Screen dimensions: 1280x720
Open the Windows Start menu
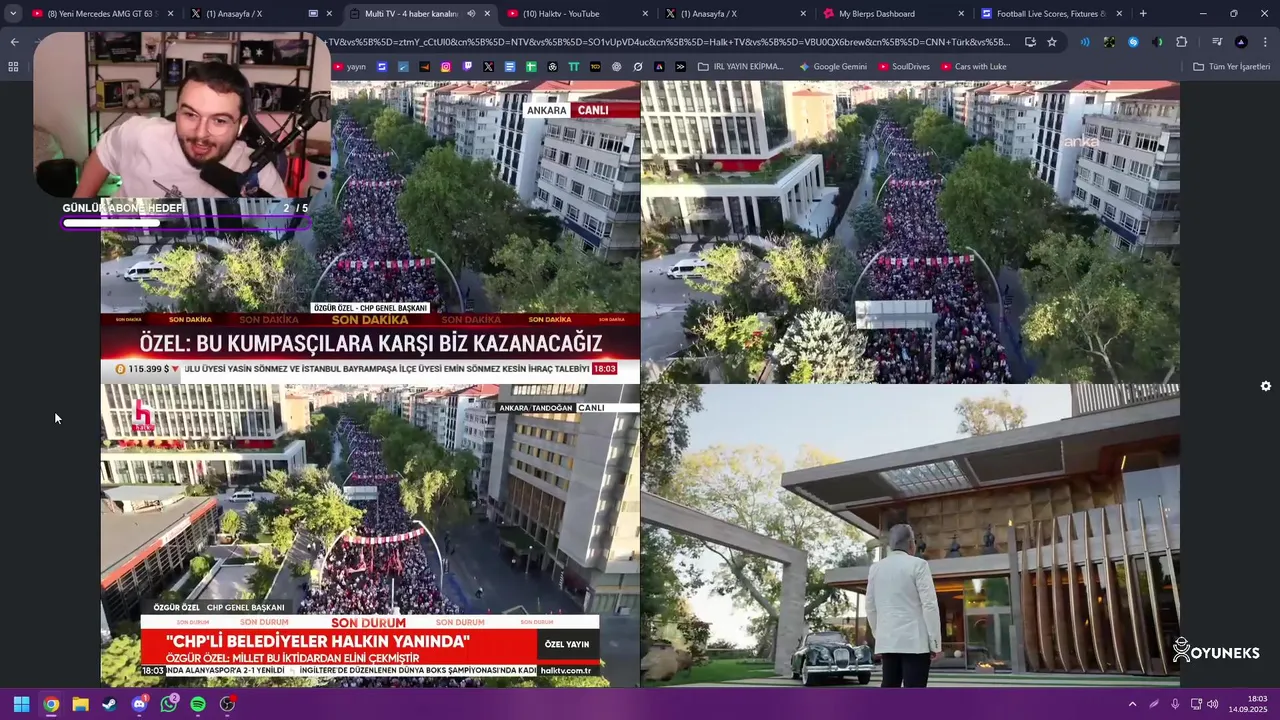[x=21, y=704]
